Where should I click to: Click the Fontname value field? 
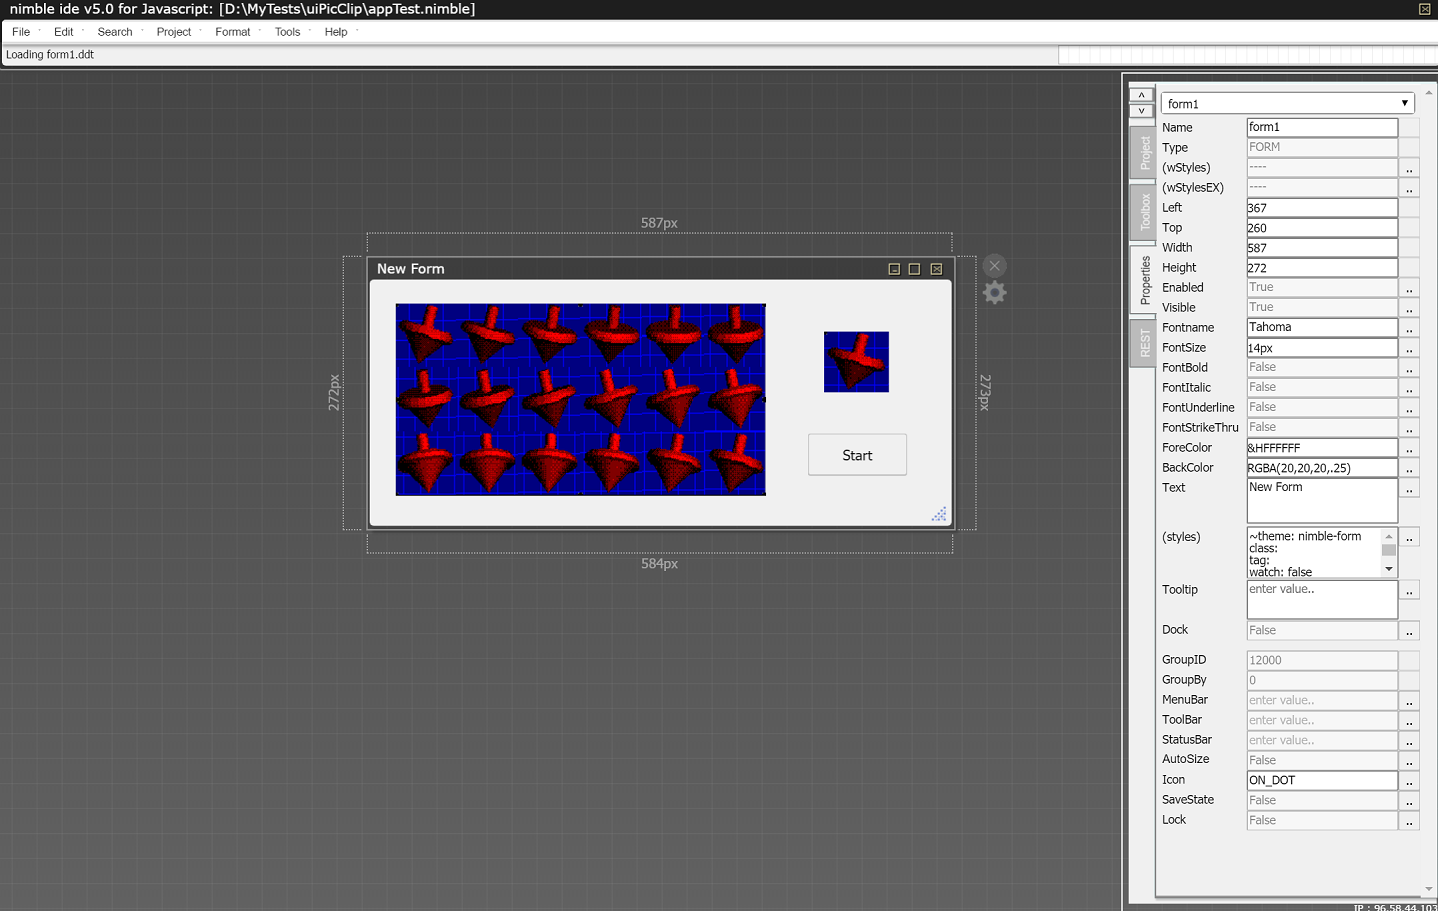(1322, 328)
